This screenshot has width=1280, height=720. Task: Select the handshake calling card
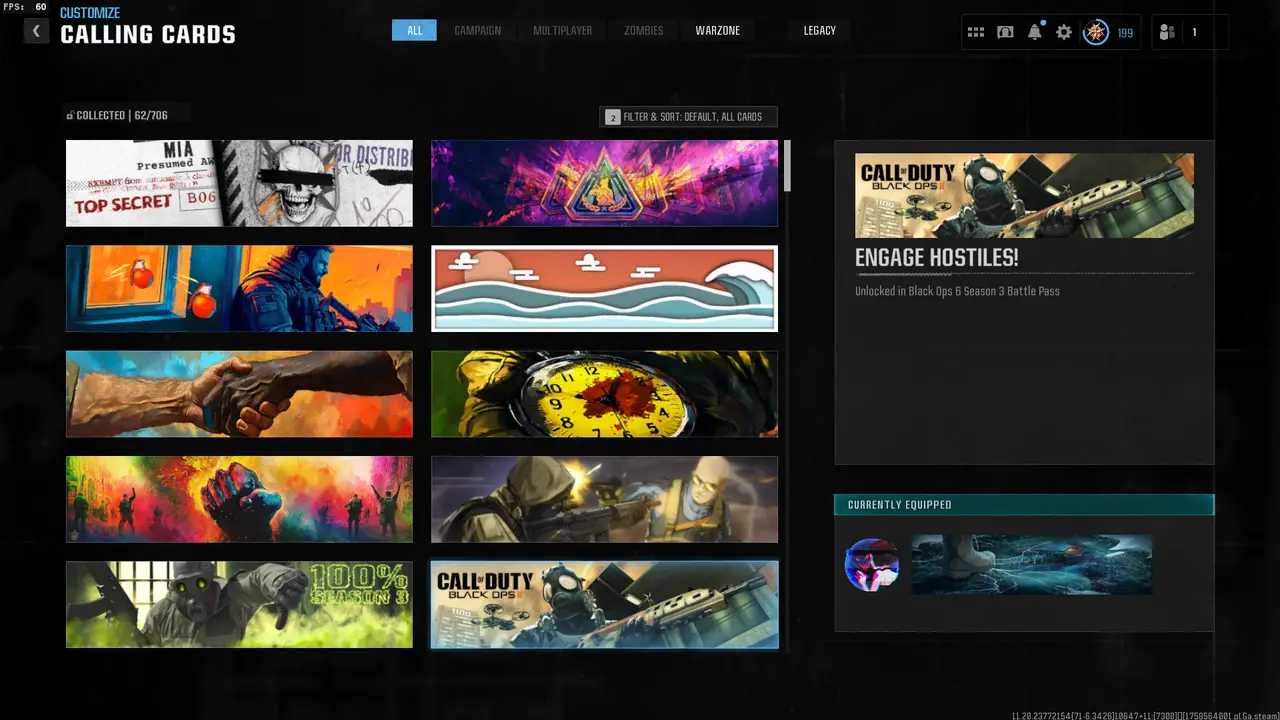pyautogui.click(x=239, y=394)
